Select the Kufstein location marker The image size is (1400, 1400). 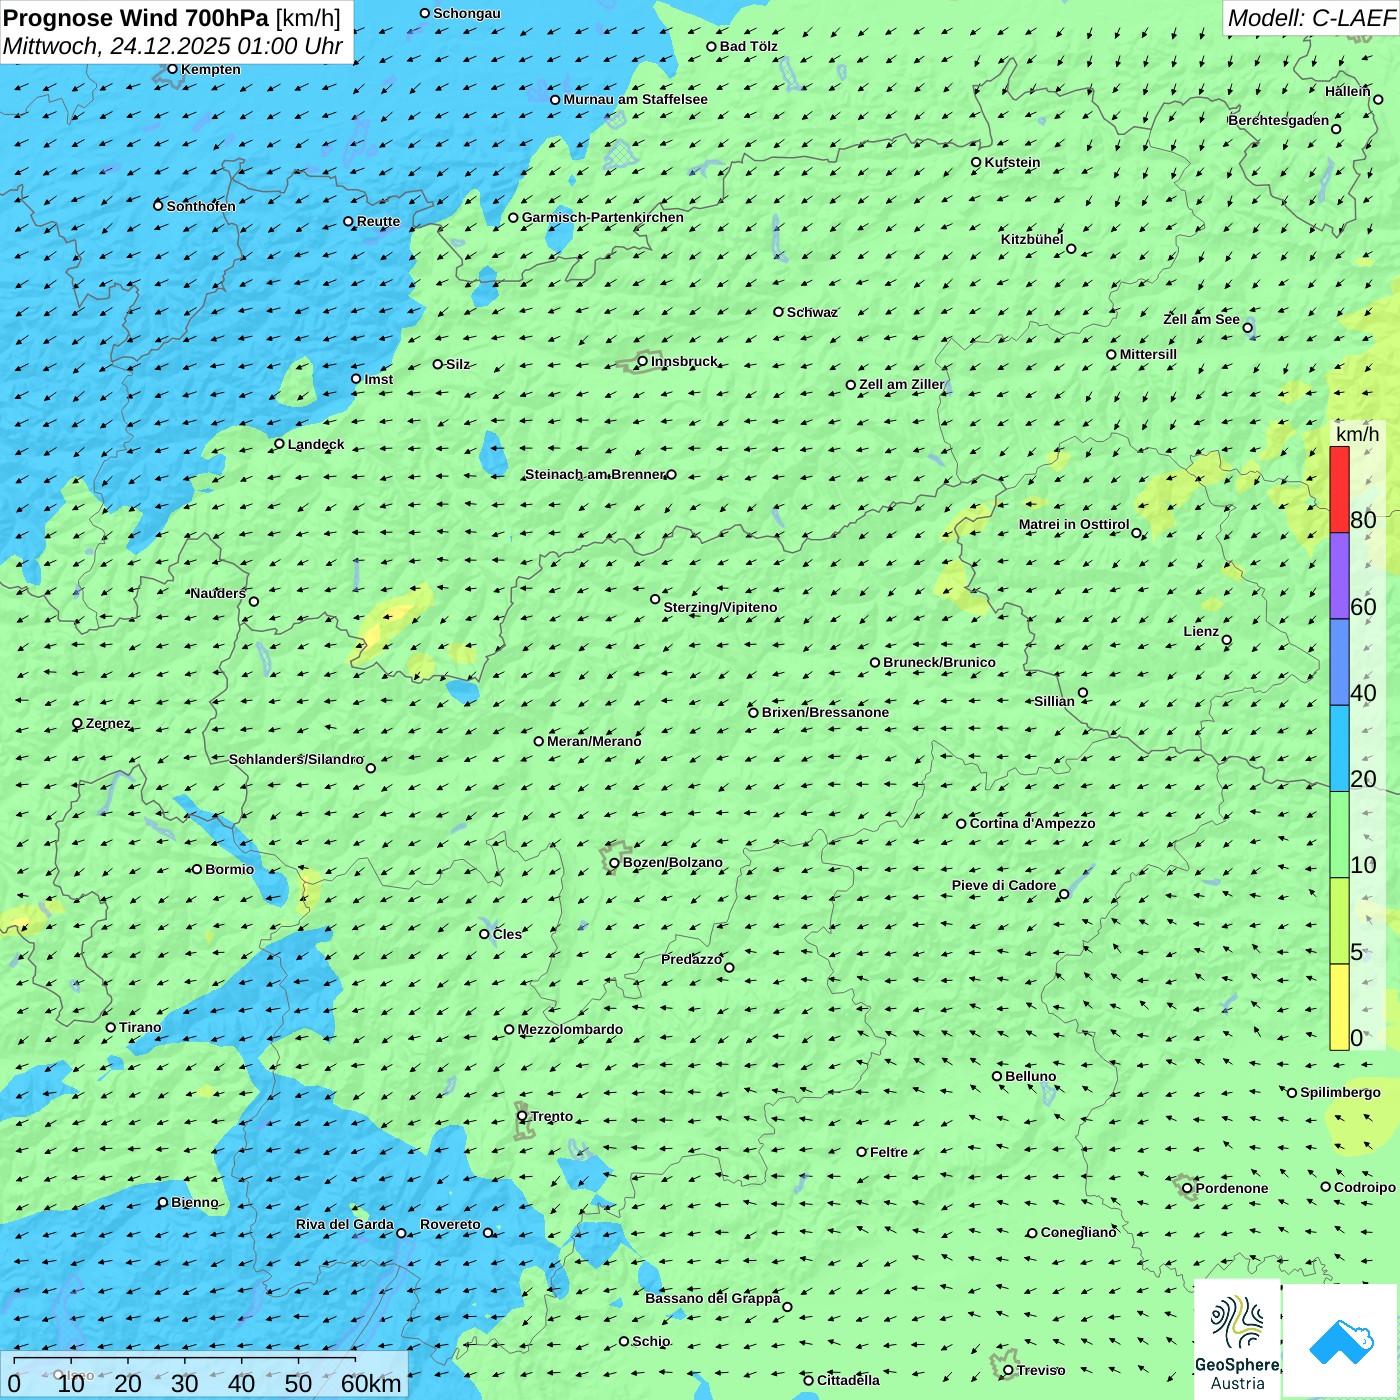977,162
